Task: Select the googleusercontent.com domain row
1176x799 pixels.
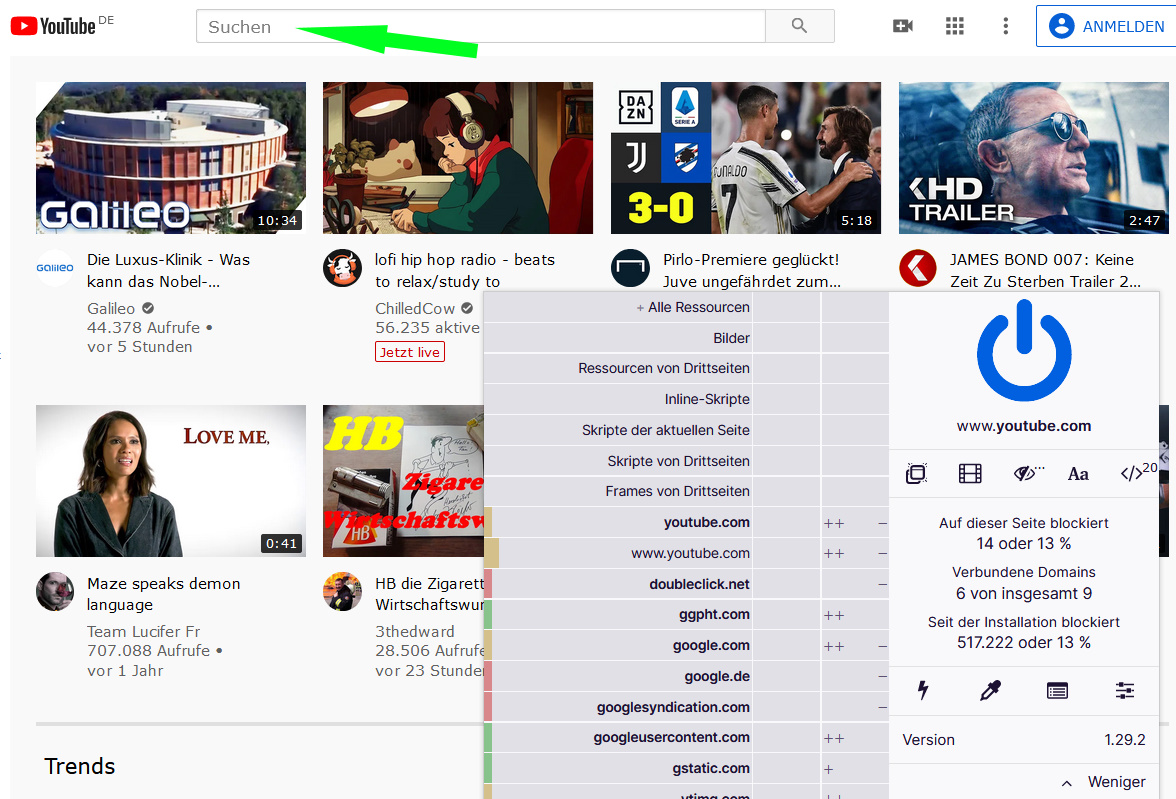Action: 617,737
